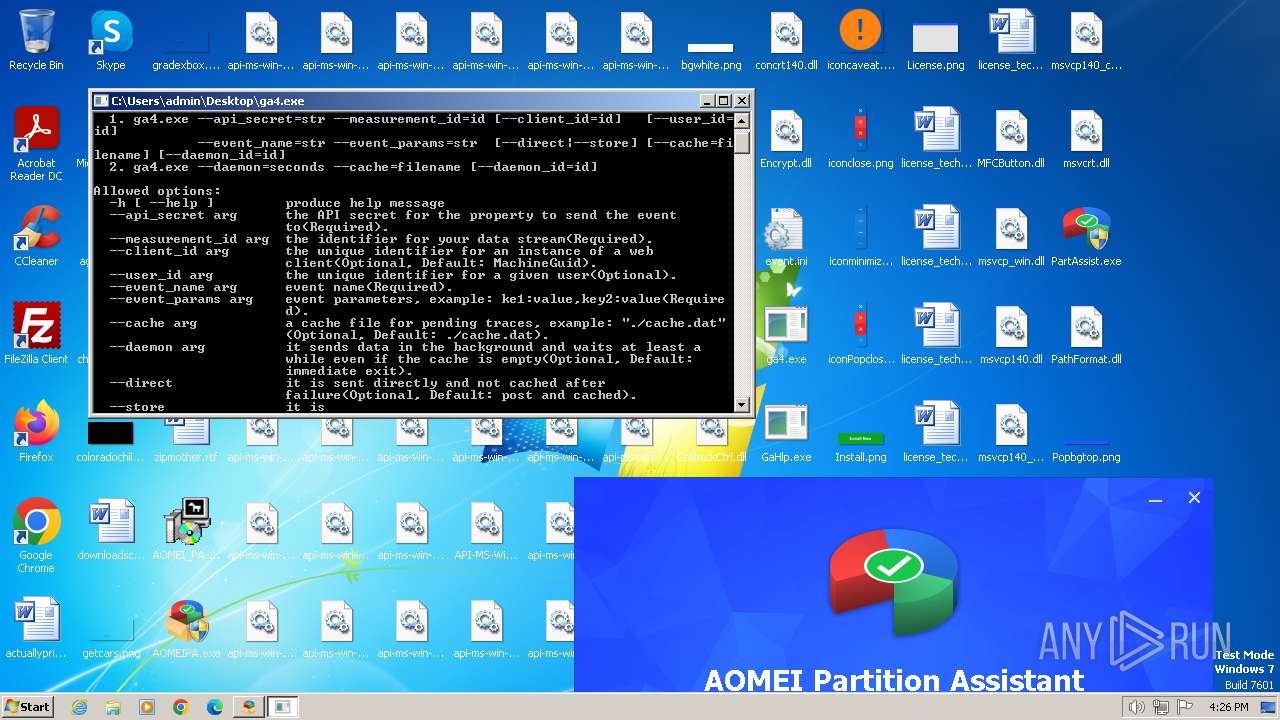The height and width of the screenshot is (720, 1280).
Task: Select the GaHlp.exe desktop file
Action: point(786,432)
